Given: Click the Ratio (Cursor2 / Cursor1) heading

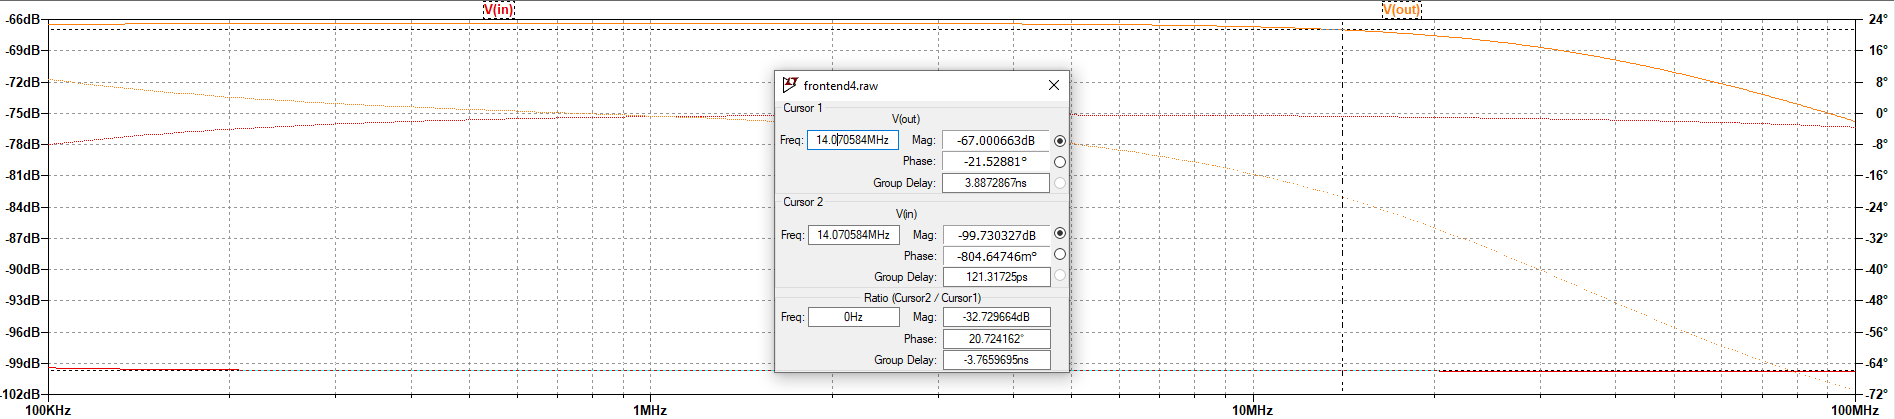Looking at the screenshot, I should [x=922, y=298].
